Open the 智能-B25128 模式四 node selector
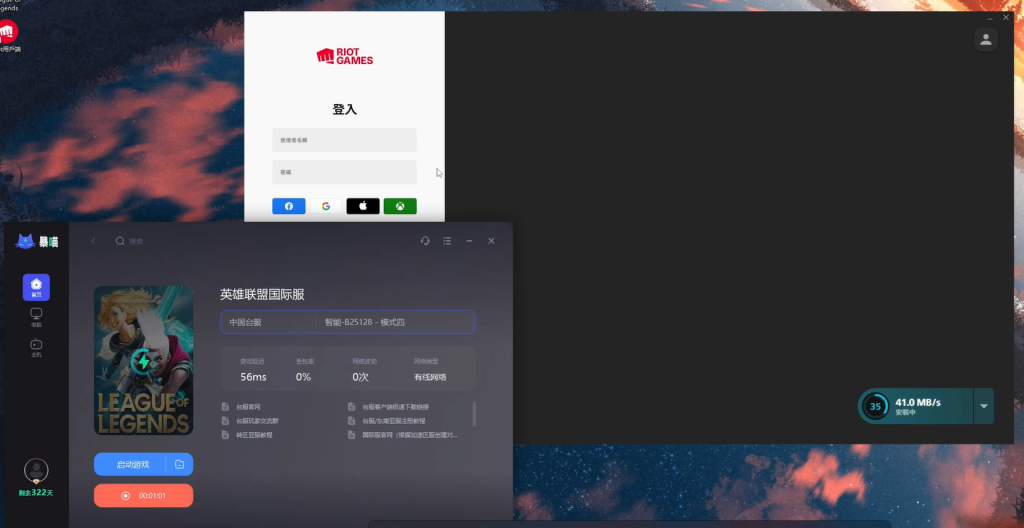Image resolution: width=1024 pixels, height=528 pixels. pos(394,322)
